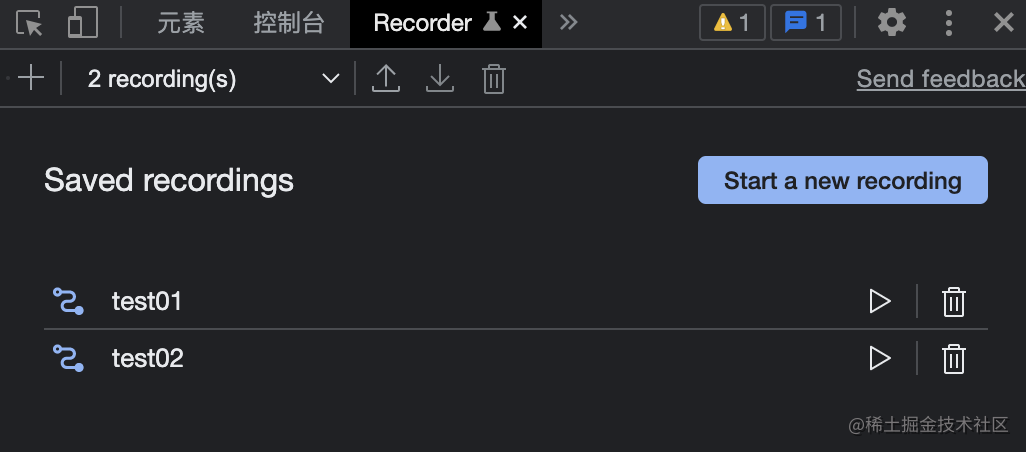This screenshot has height=452, width=1026.
Task: Open the test01 recording
Action: point(147,302)
